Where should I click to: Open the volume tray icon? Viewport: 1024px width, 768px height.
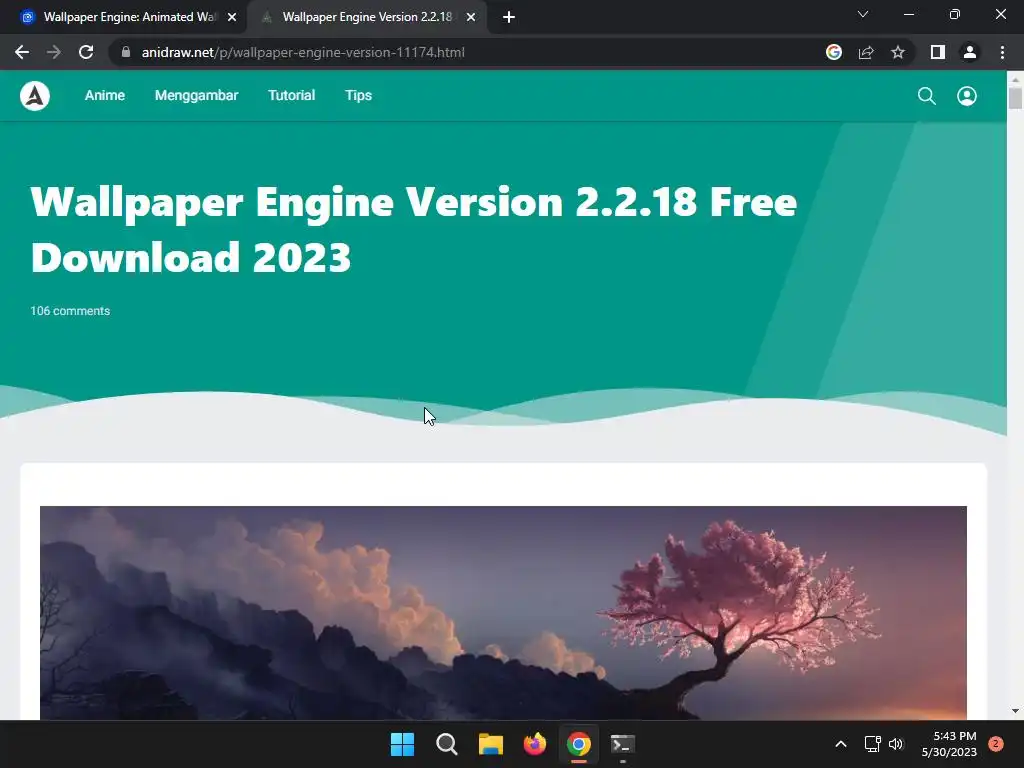point(896,744)
